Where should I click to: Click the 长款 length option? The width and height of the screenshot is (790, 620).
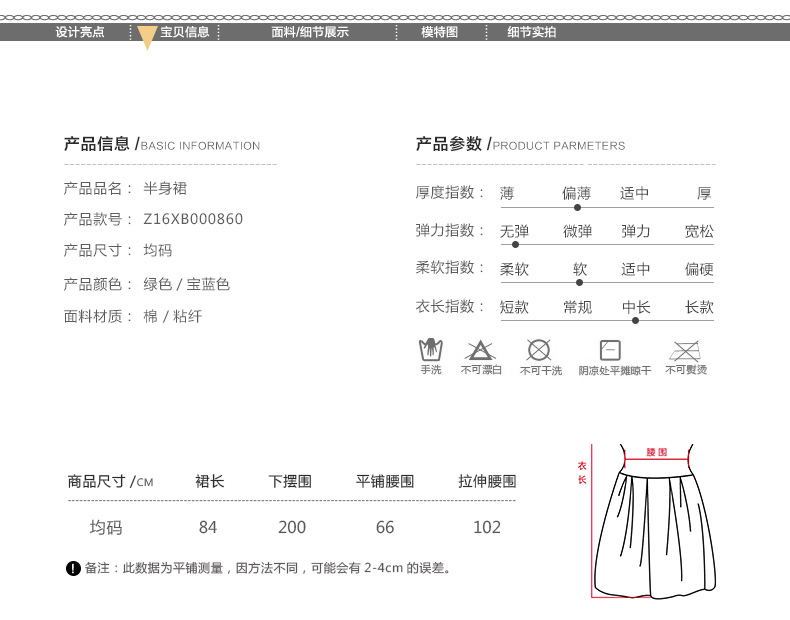pos(699,307)
